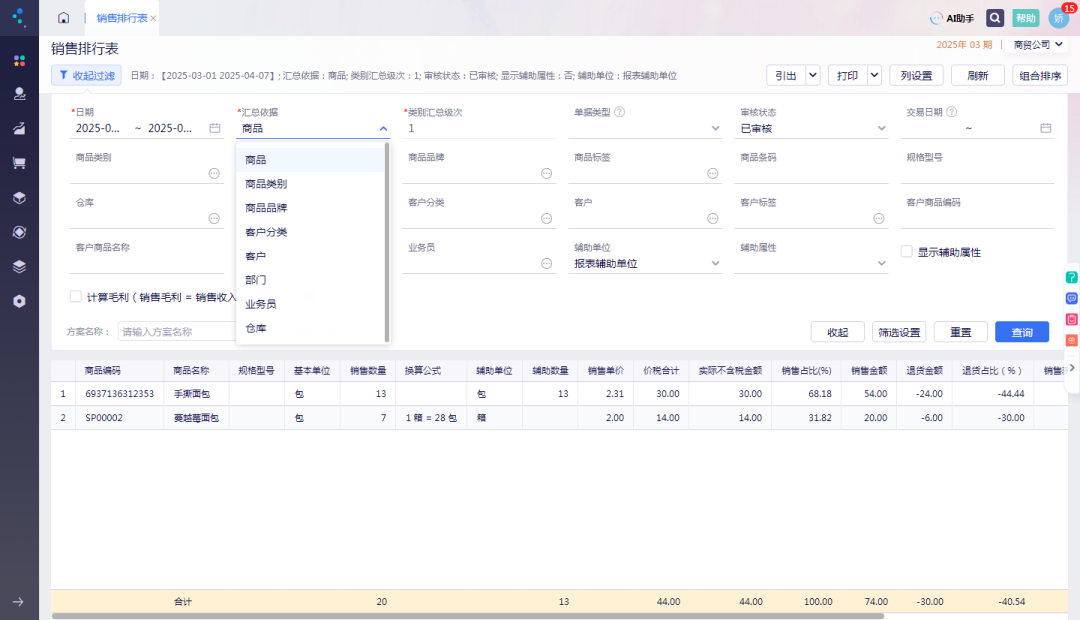Viewport: 1080px width, 620px height.
Task: Click the 引出 export button
Action: click(x=786, y=75)
